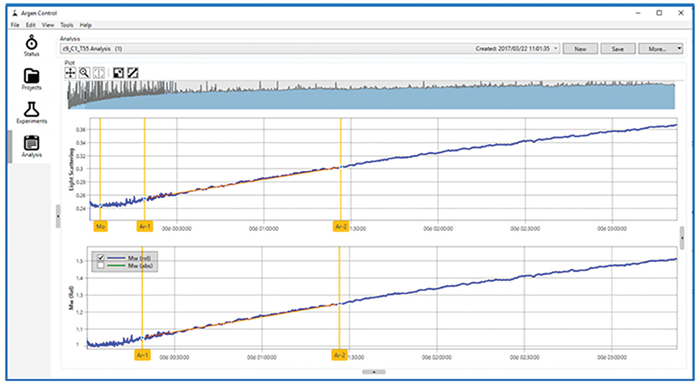
Task: Click the black-and-white square plot tool
Action: point(118,73)
